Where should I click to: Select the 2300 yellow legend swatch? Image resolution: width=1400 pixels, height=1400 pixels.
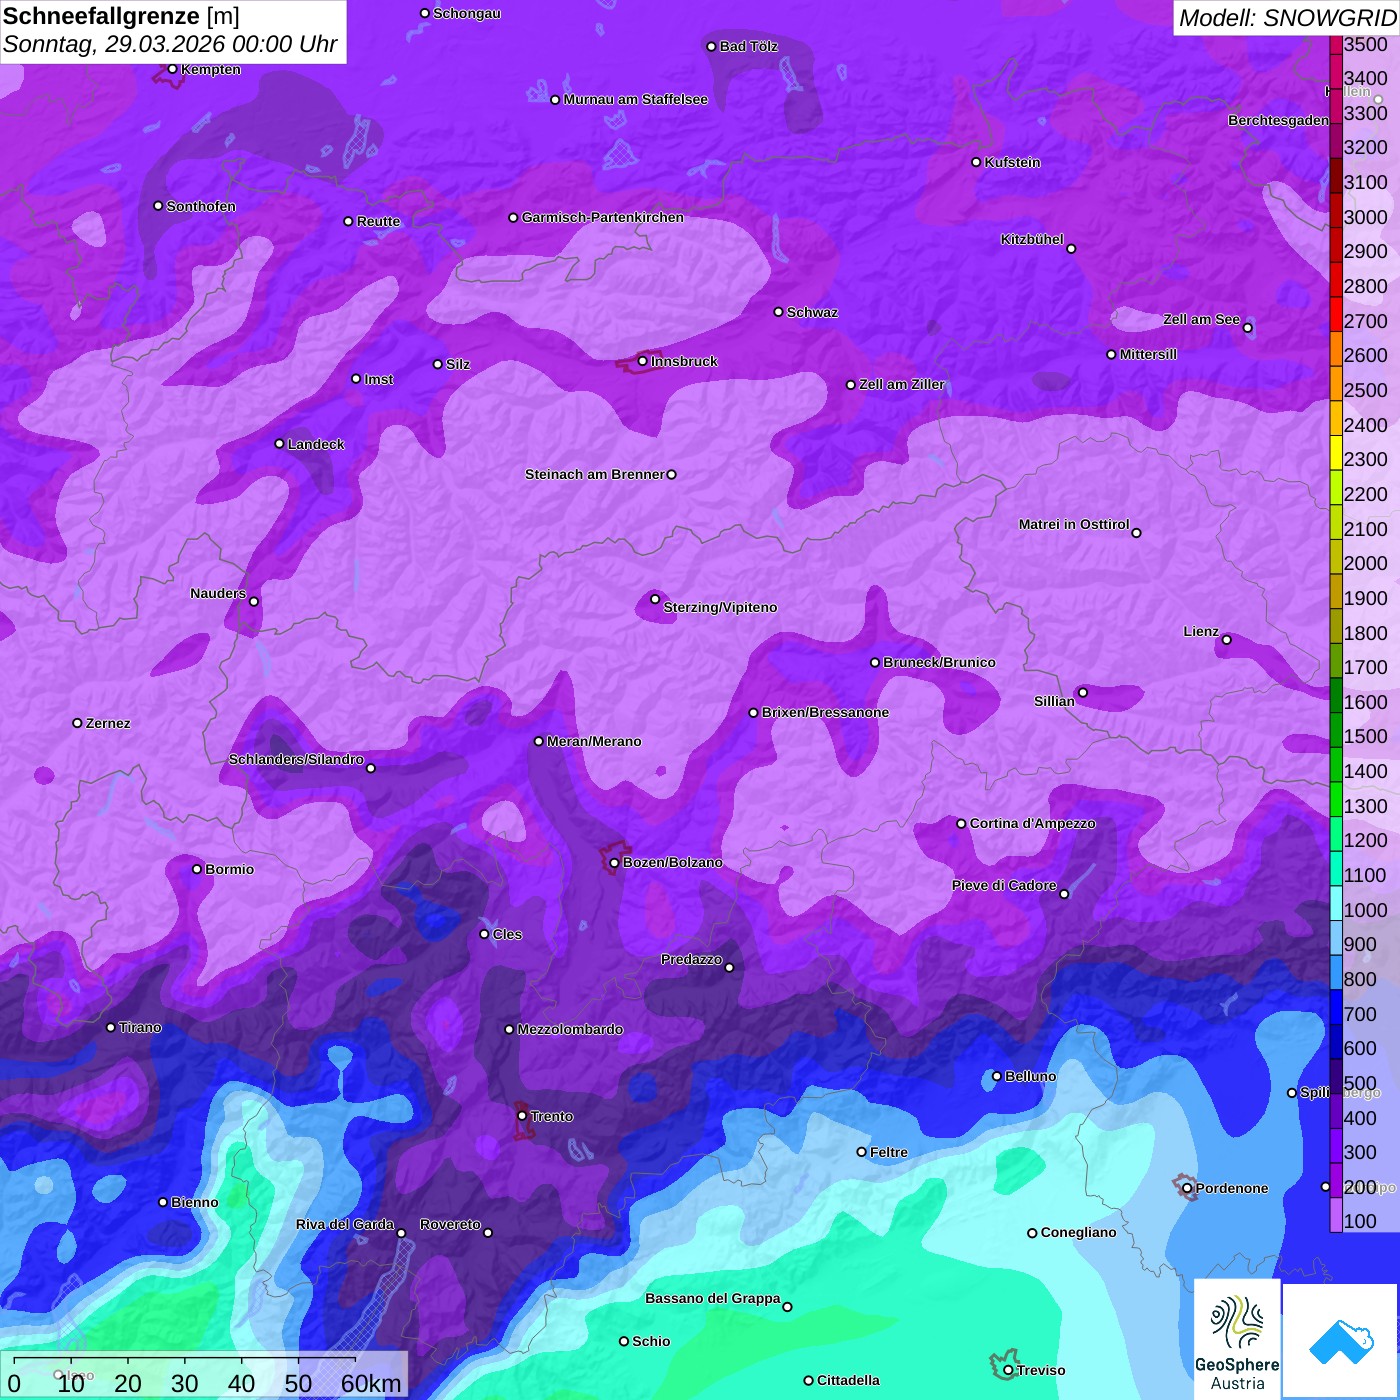1336,453
